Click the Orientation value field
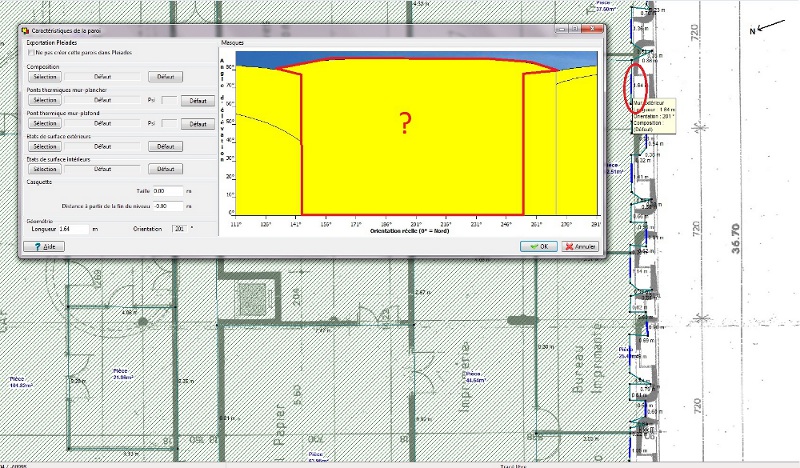 click(179, 229)
